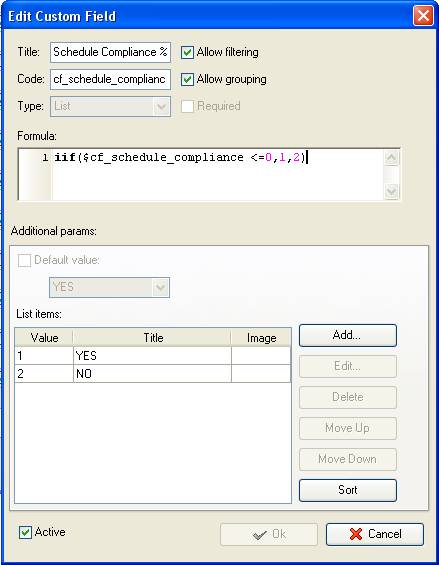Click inside the Formula editor

pyautogui.click(x=217, y=174)
